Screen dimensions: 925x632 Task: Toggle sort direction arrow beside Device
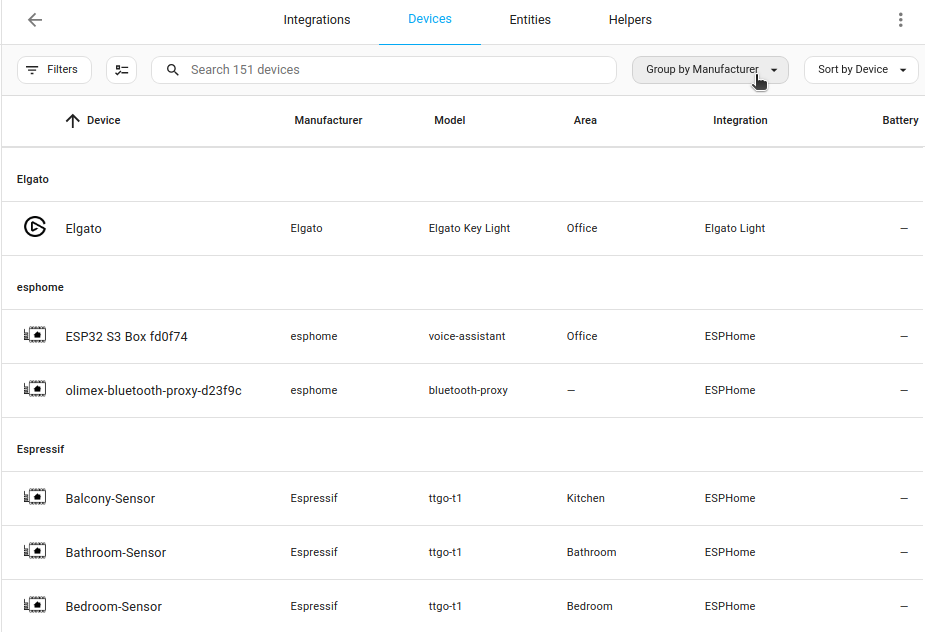pyautogui.click(x=72, y=121)
